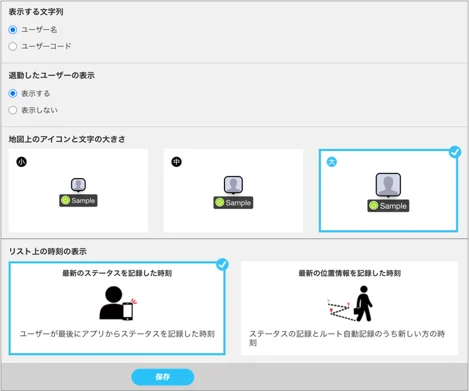
Task: Select the large avatar sample icon
Action: point(388,185)
